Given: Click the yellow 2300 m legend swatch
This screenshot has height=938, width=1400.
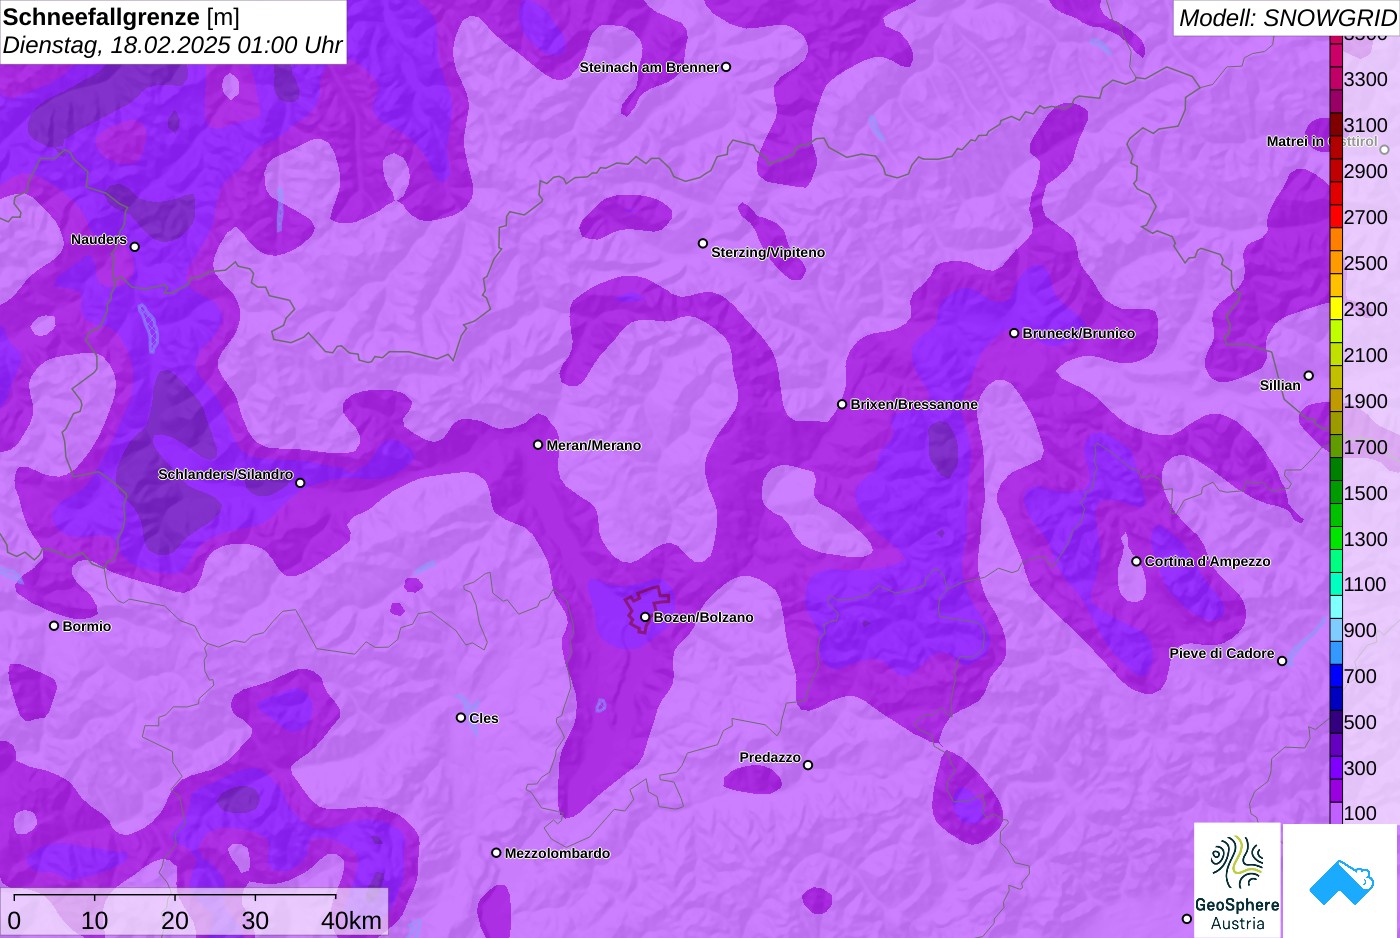Looking at the screenshot, I should pos(1336,309).
